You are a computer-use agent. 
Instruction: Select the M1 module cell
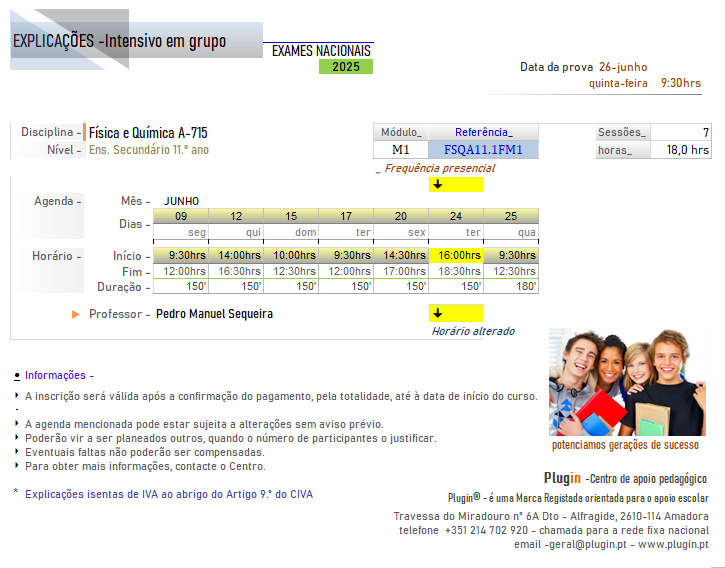coord(401,150)
